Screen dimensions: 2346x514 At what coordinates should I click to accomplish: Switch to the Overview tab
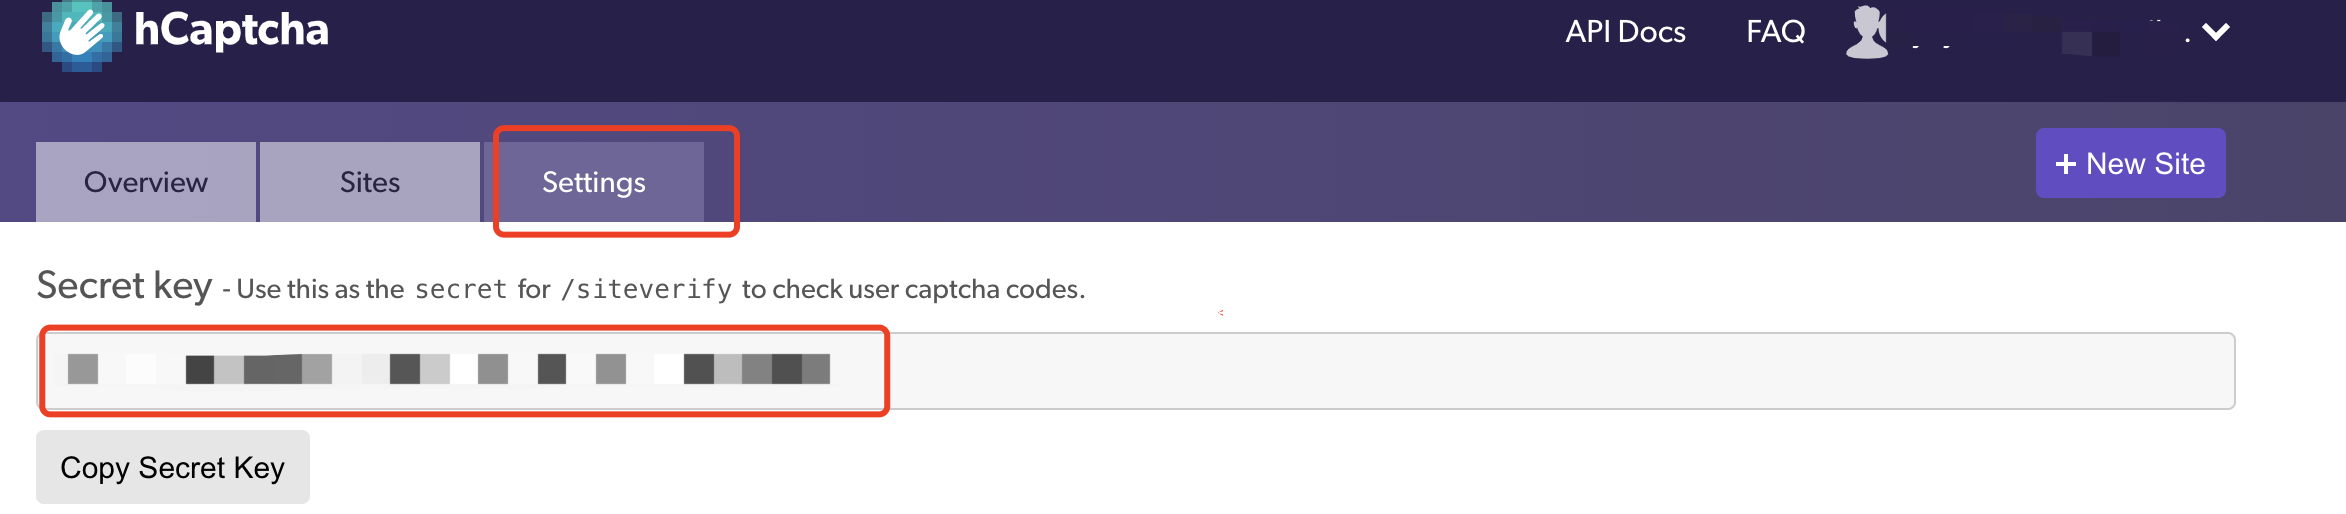pos(146,182)
